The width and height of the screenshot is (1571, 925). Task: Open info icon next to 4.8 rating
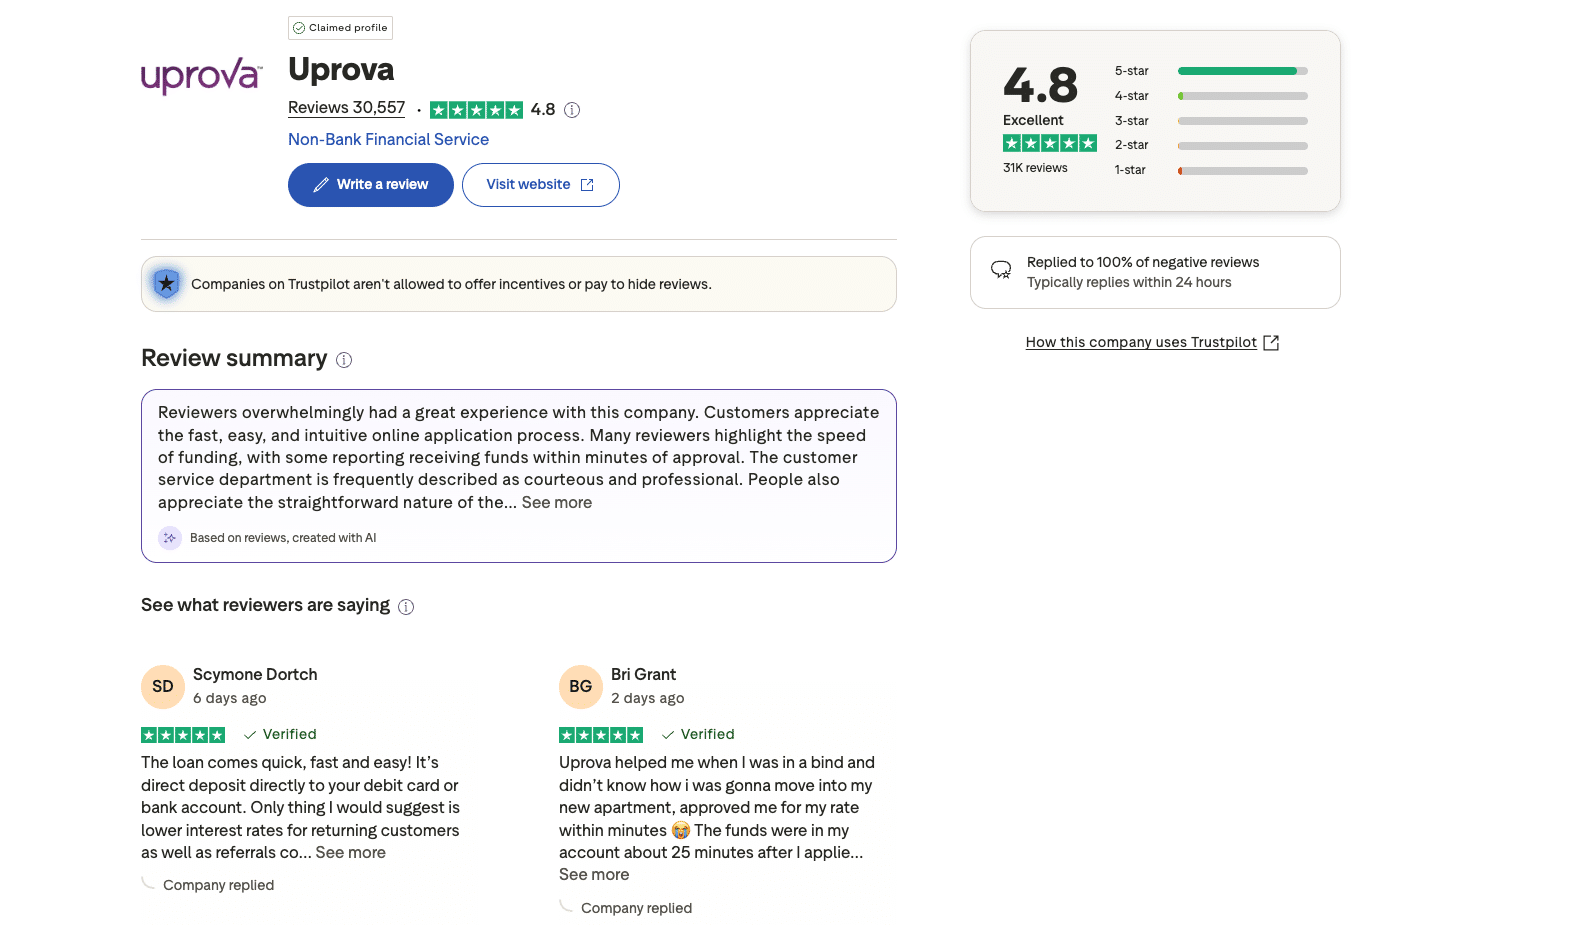(x=572, y=110)
